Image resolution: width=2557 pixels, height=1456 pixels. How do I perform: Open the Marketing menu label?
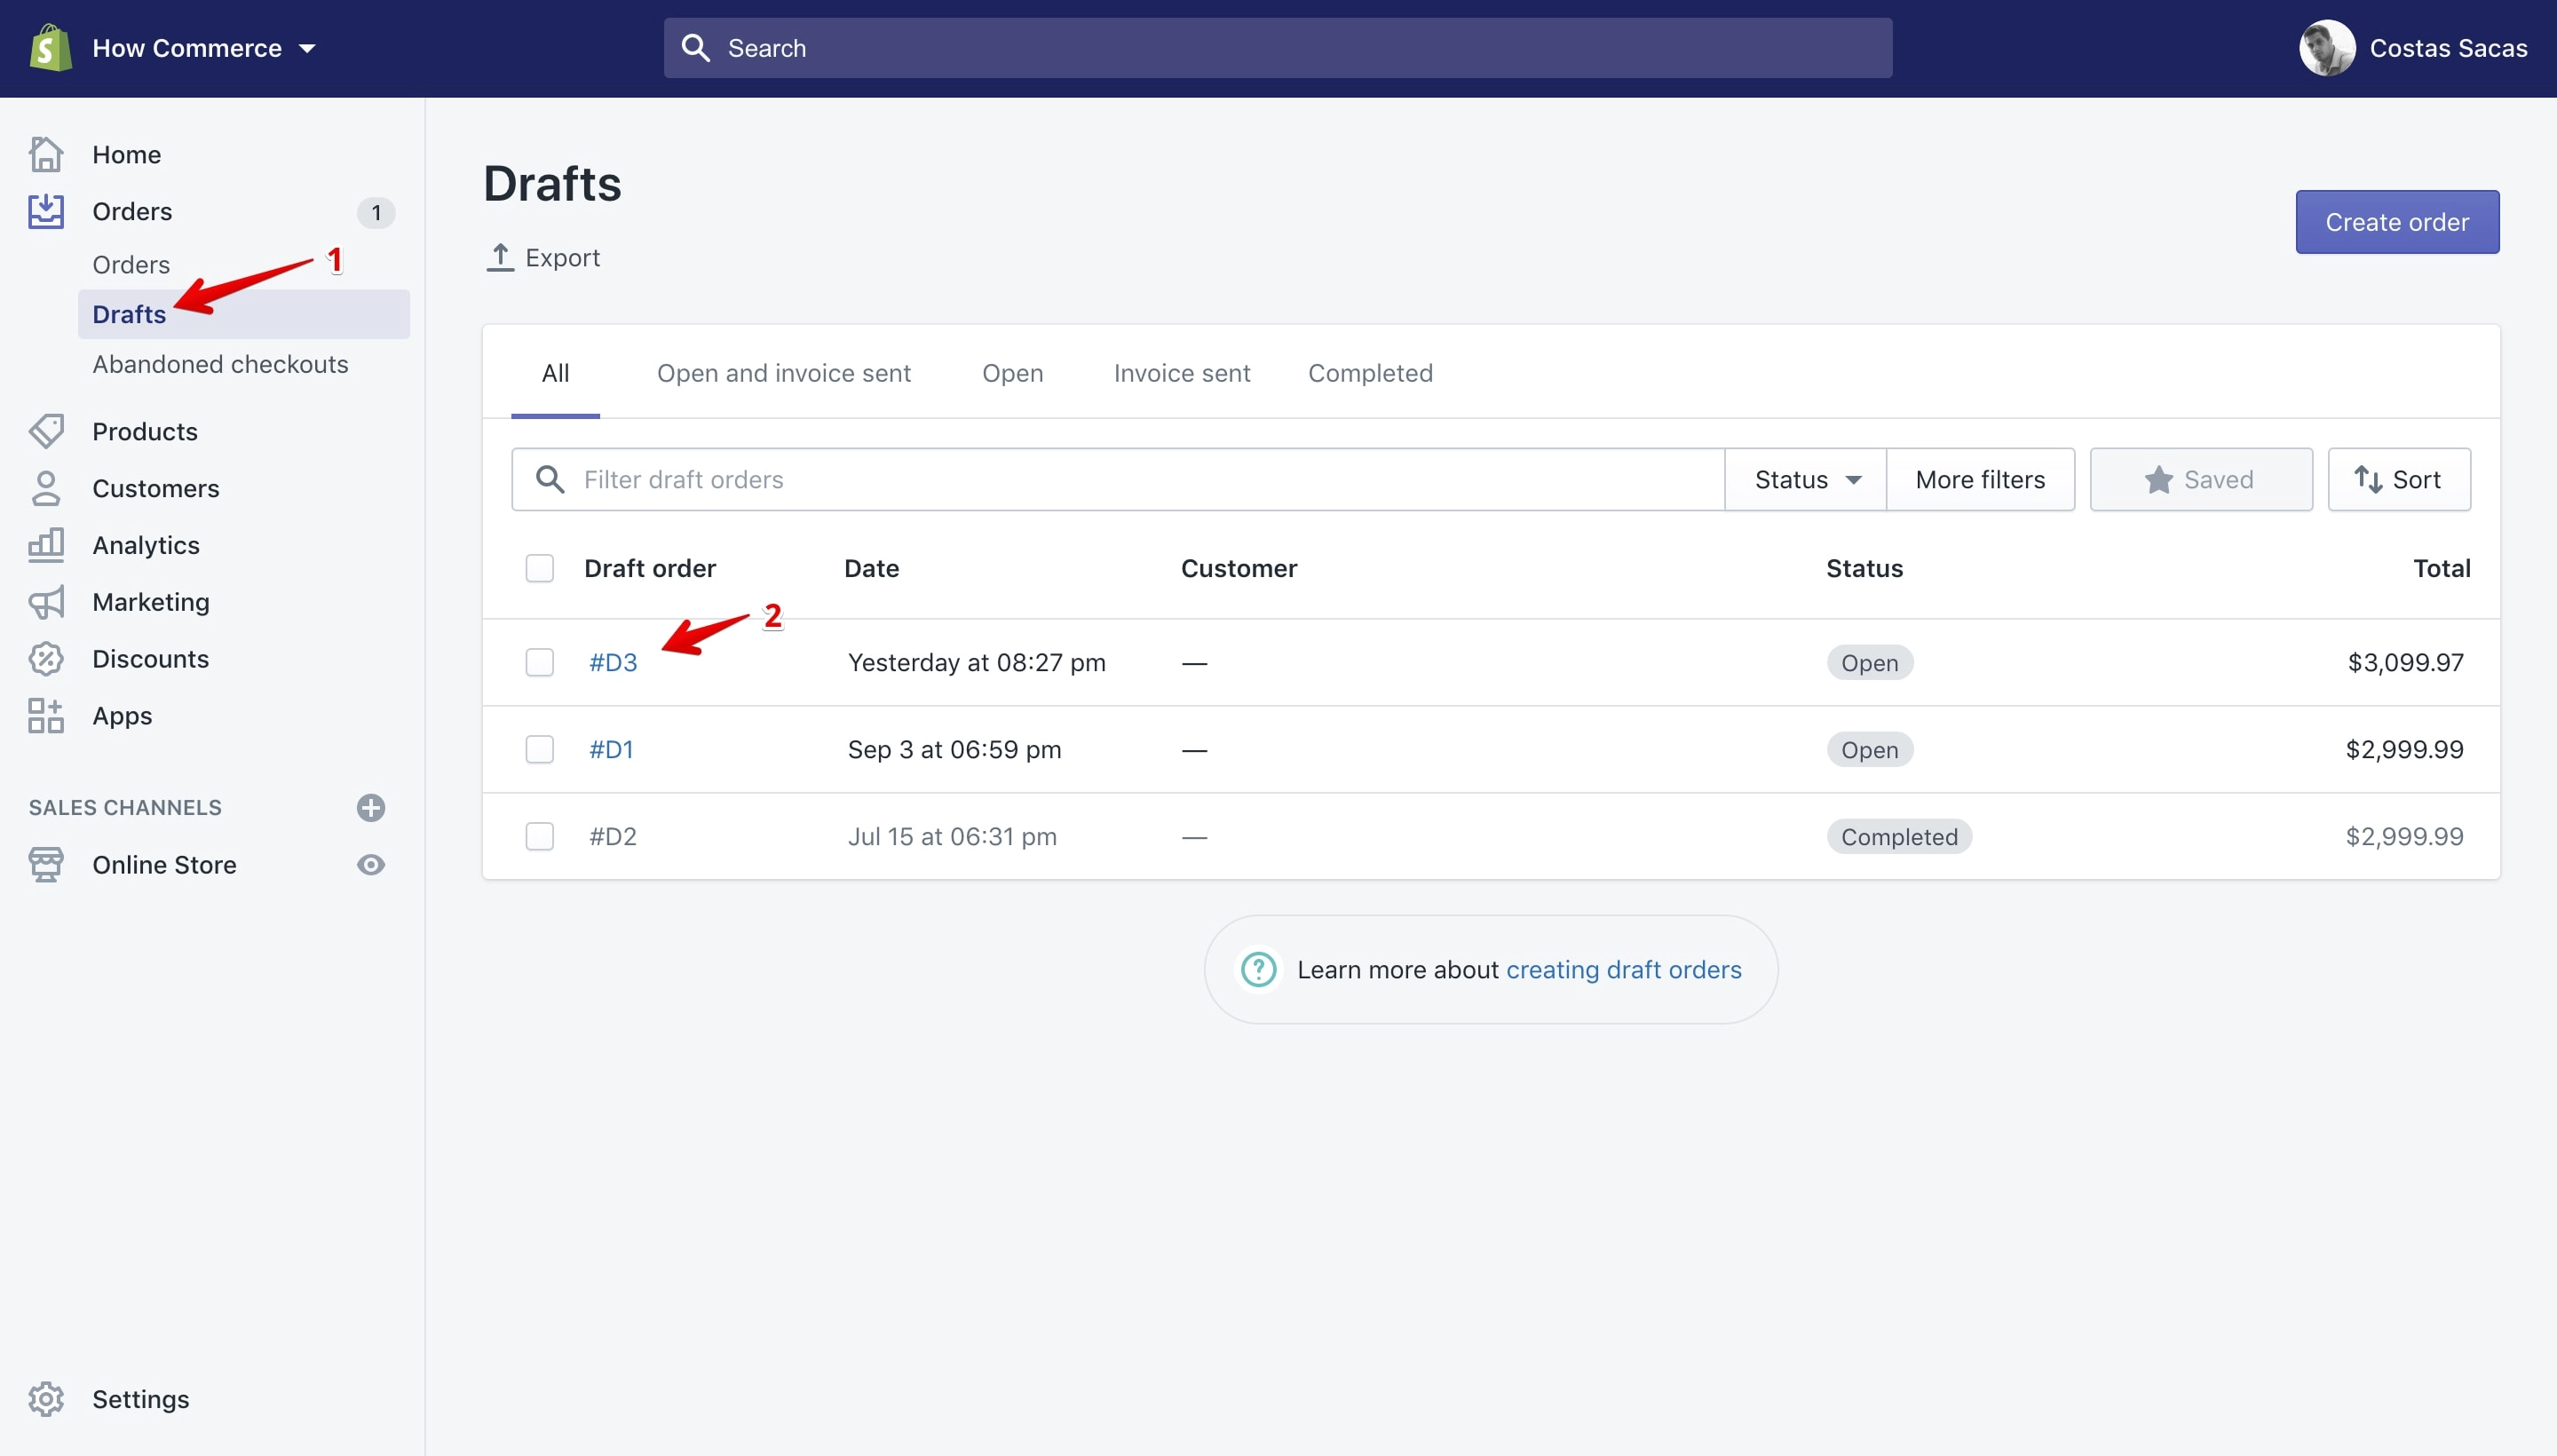pyautogui.click(x=151, y=602)
